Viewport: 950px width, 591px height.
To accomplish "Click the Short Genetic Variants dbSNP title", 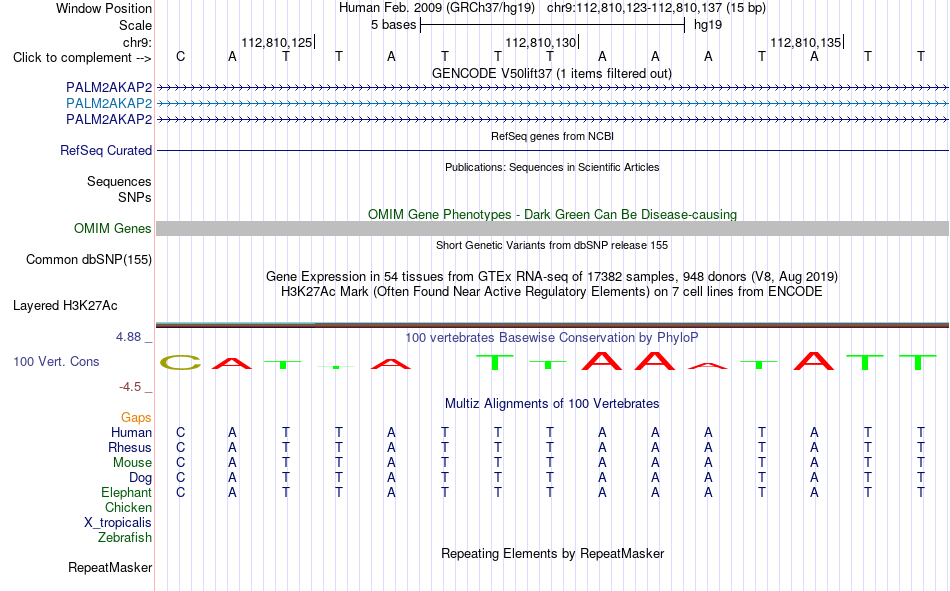I will (552, 245).
